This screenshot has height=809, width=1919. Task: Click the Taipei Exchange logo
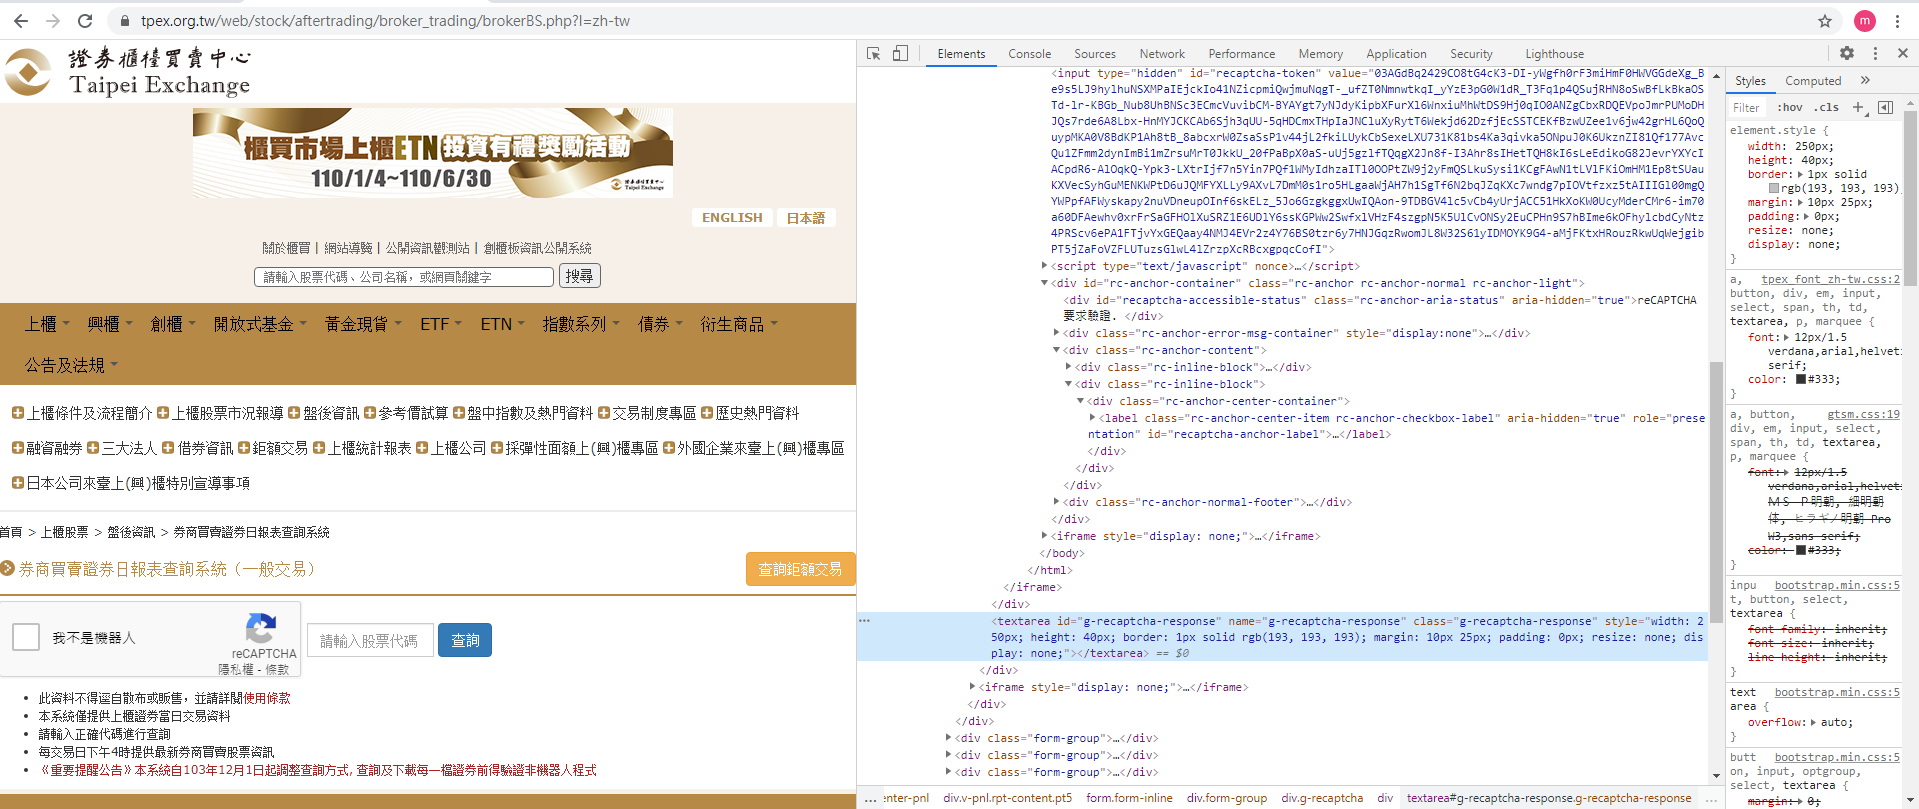point(127,72)
